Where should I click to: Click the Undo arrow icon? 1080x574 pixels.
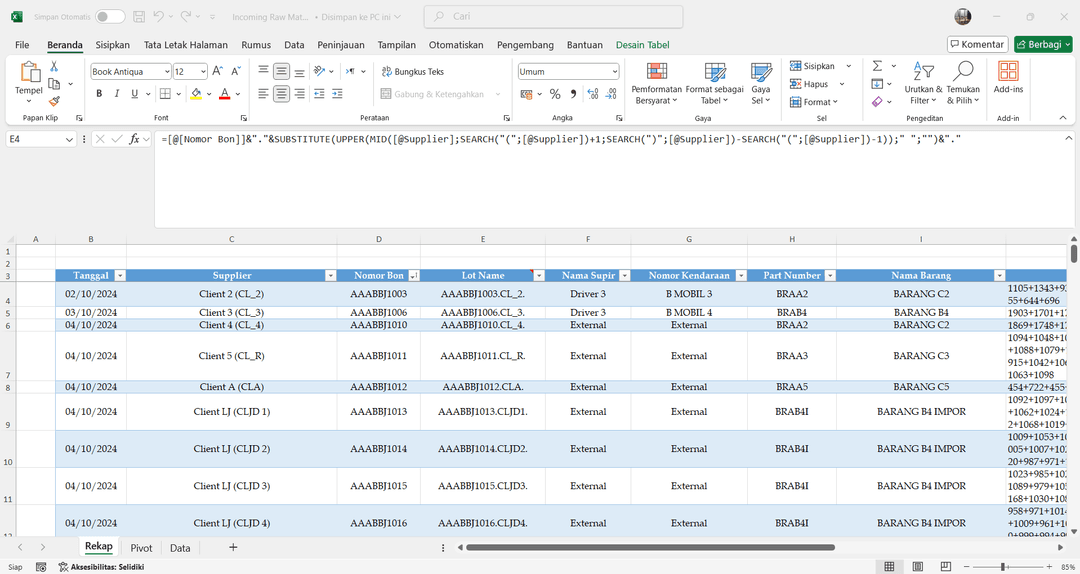[159, 17]
